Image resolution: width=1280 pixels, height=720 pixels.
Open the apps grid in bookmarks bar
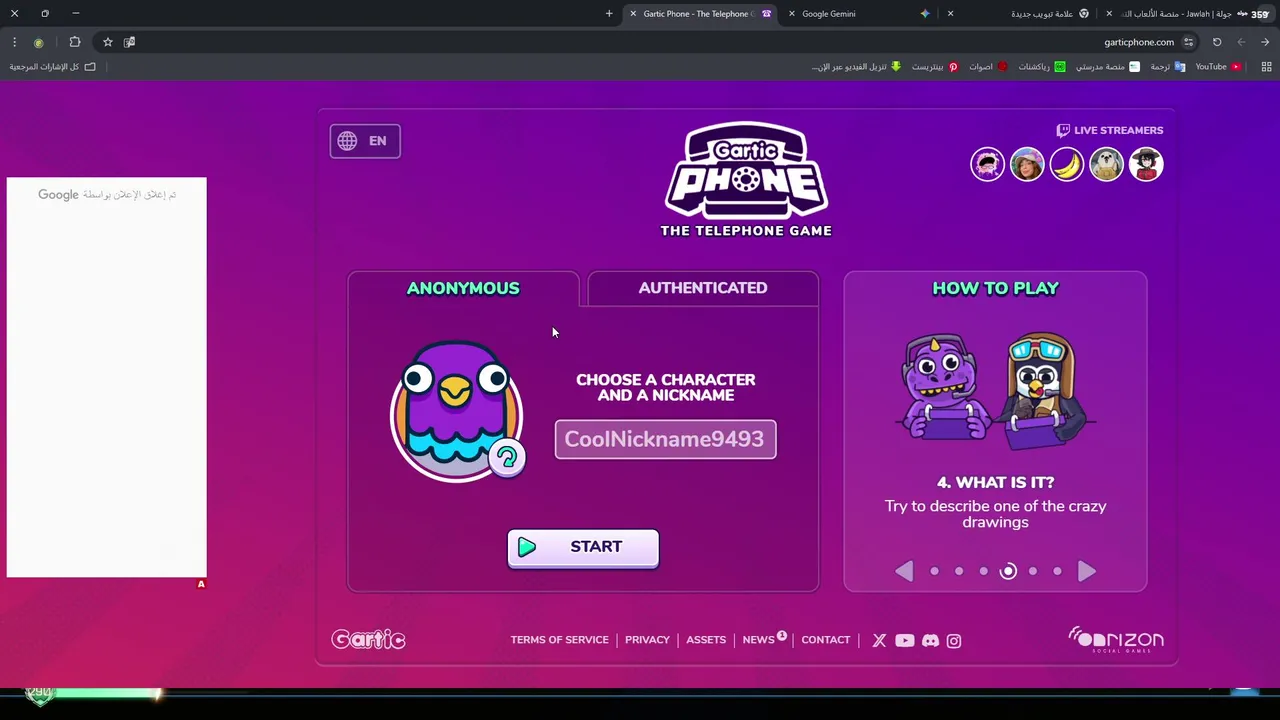point(1266,67)
